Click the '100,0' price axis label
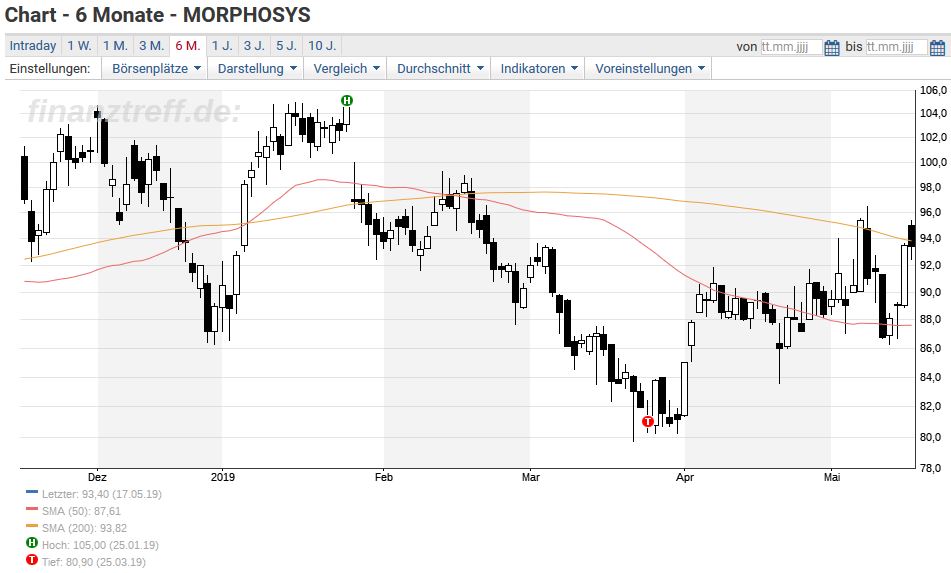Screen dimensions: 951x573 933,163
